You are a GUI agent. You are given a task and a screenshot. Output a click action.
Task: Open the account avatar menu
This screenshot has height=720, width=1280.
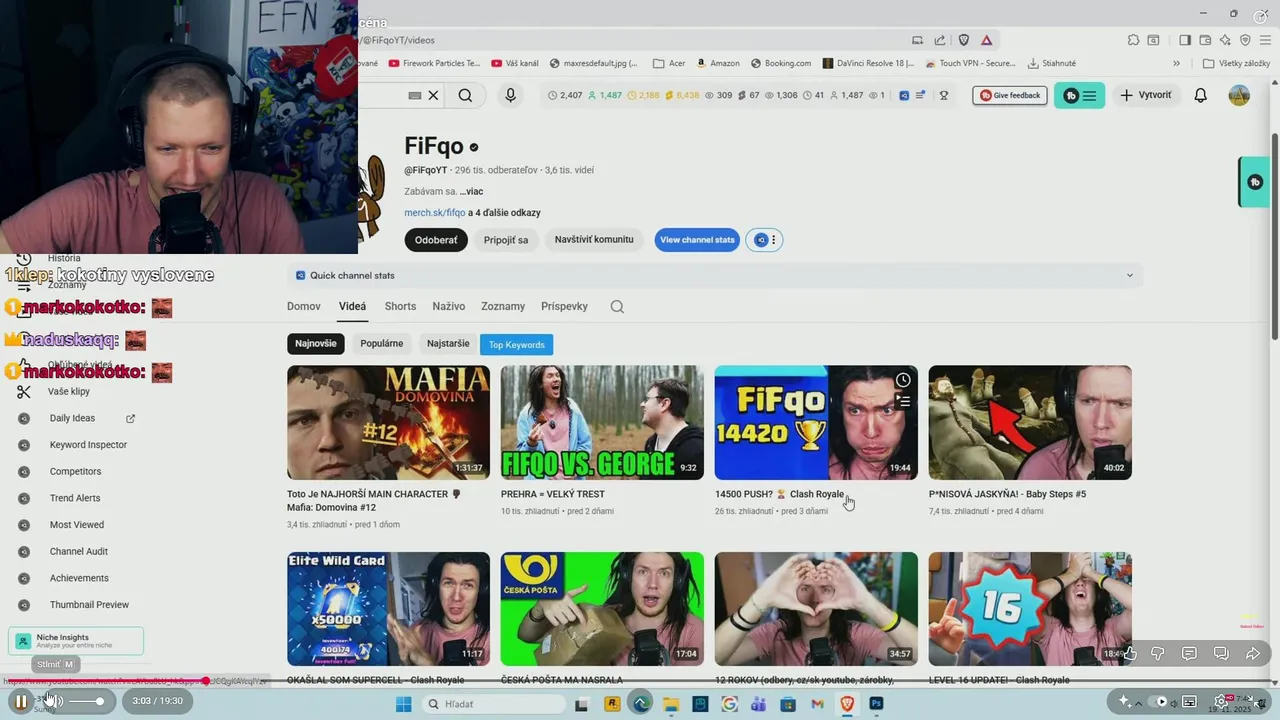1239,95
